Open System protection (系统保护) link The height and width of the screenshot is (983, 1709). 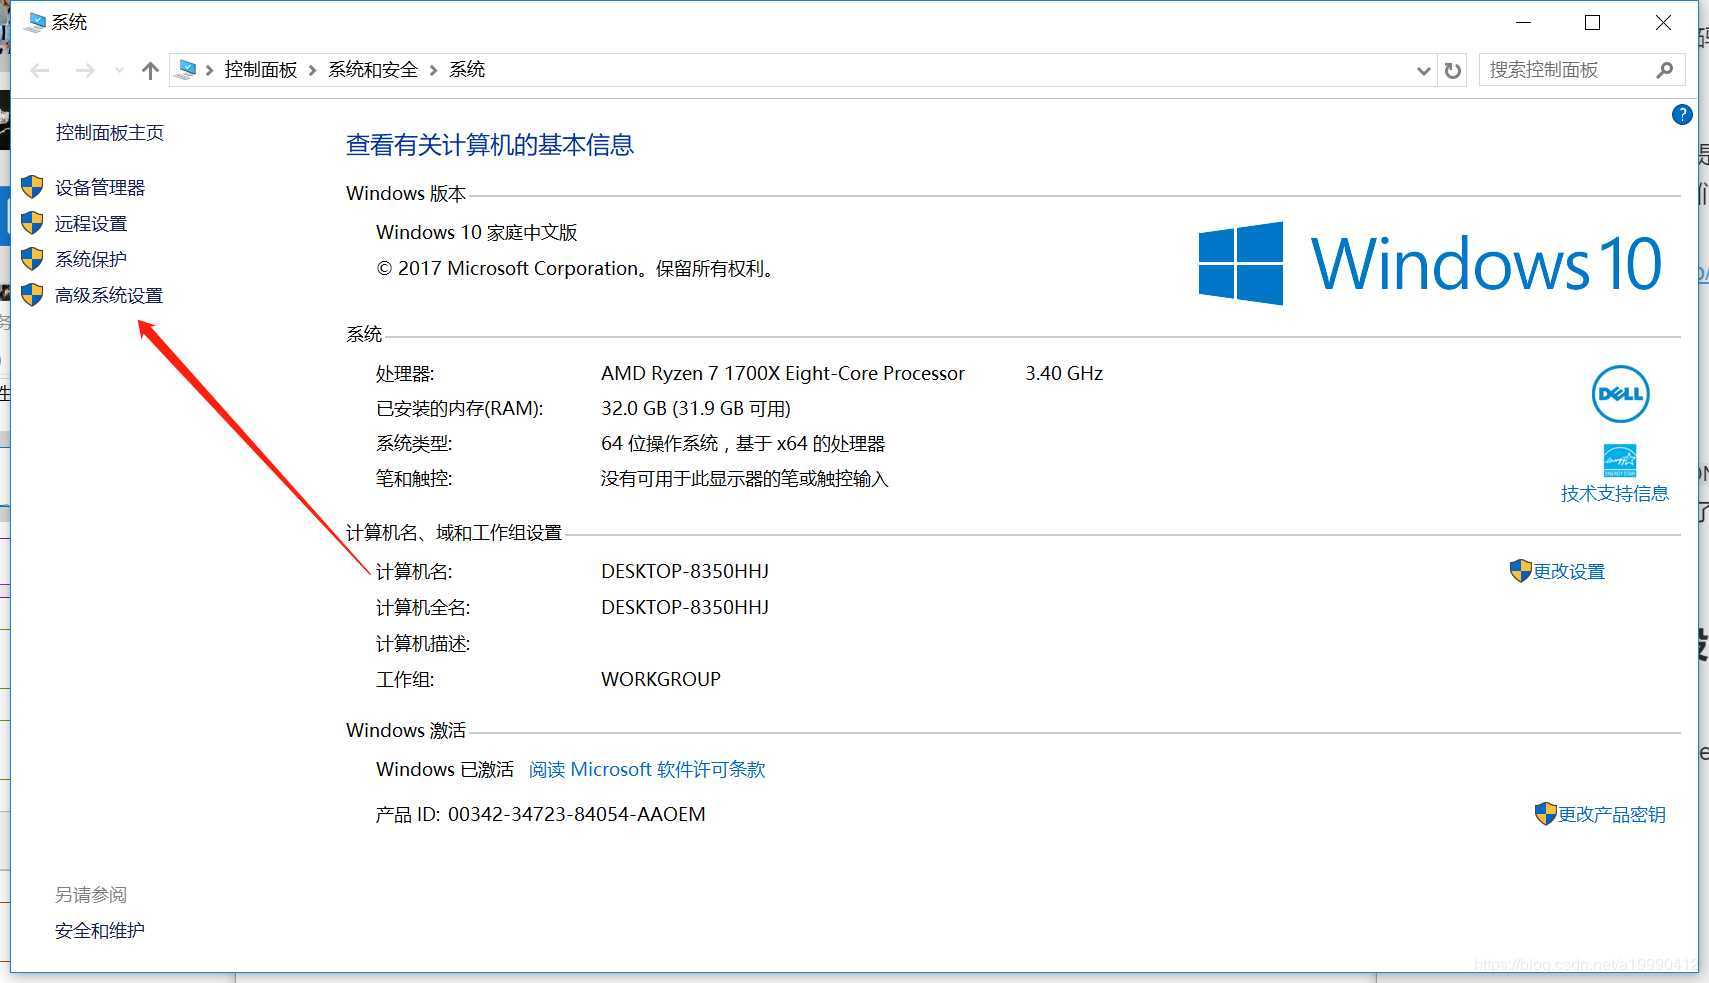(x=91, y=260)
